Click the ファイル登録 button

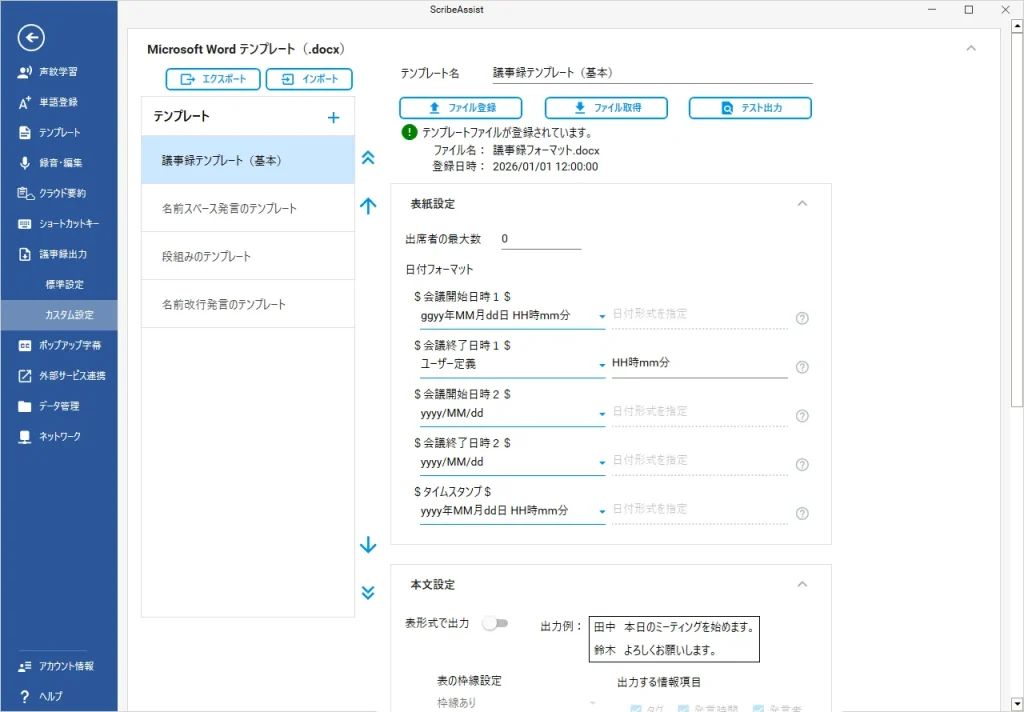462,108
